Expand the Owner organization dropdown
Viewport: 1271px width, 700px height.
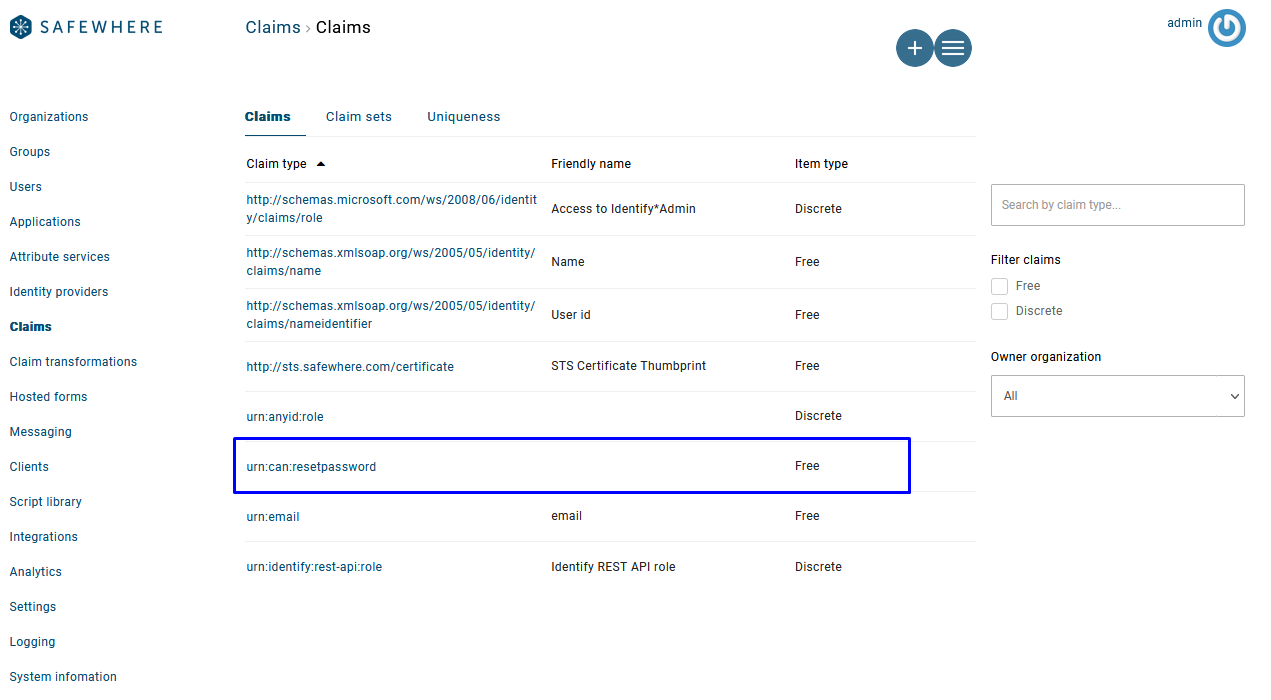pos(1117,396)
